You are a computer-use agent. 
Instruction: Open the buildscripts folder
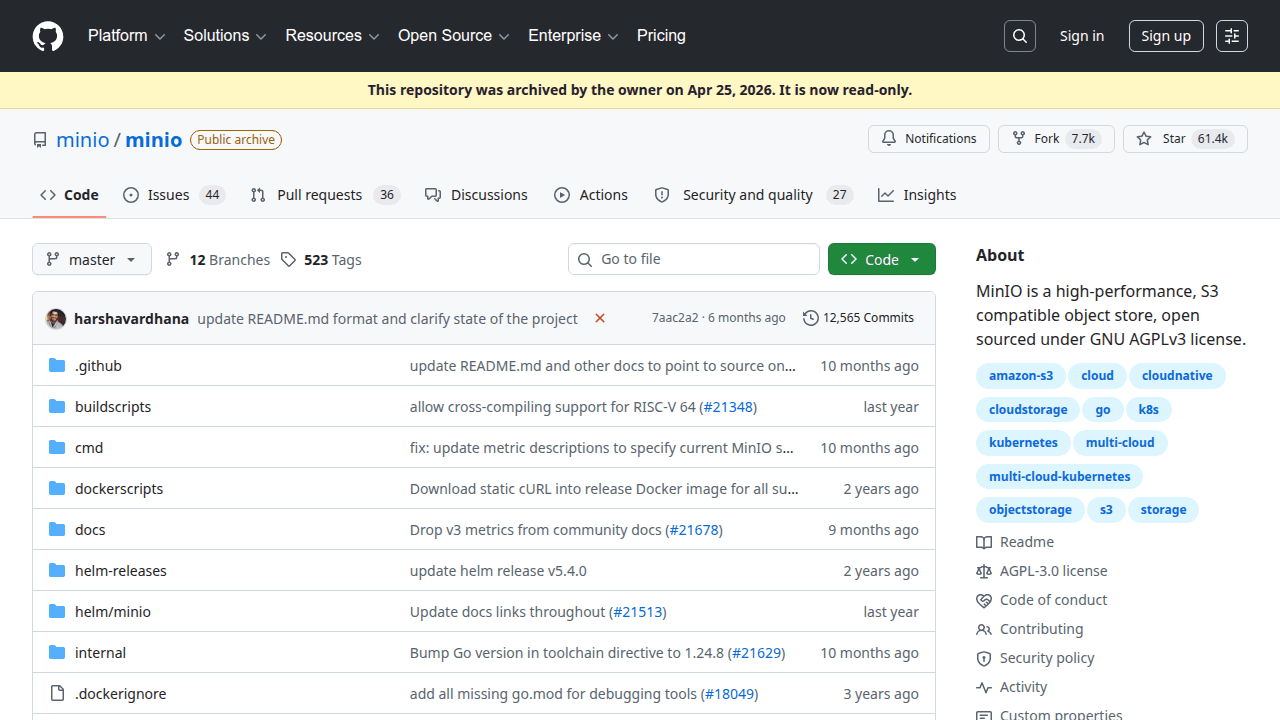point(113,407)
